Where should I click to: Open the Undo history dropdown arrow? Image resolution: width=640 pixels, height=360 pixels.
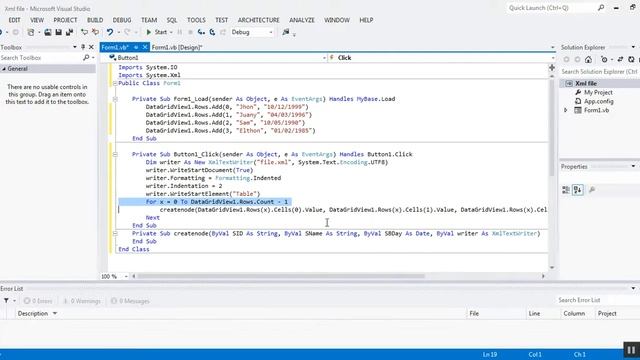(118, 32)
